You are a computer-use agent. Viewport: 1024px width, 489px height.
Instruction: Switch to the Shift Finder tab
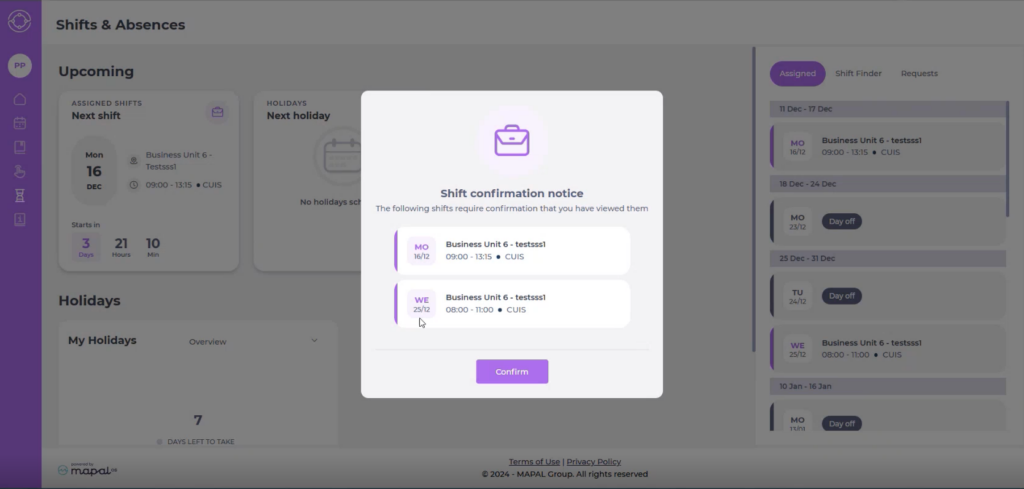(858, 73)
